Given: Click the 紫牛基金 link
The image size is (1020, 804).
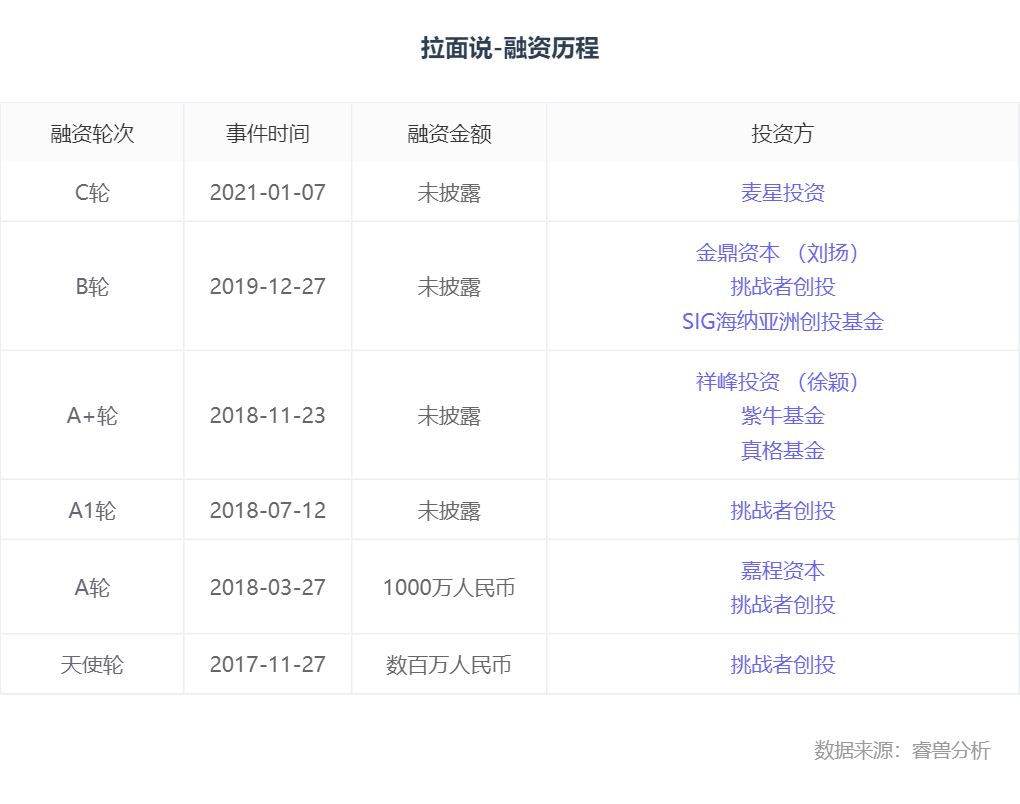Looking at the screenshot, I should click(x=782, y=416).
